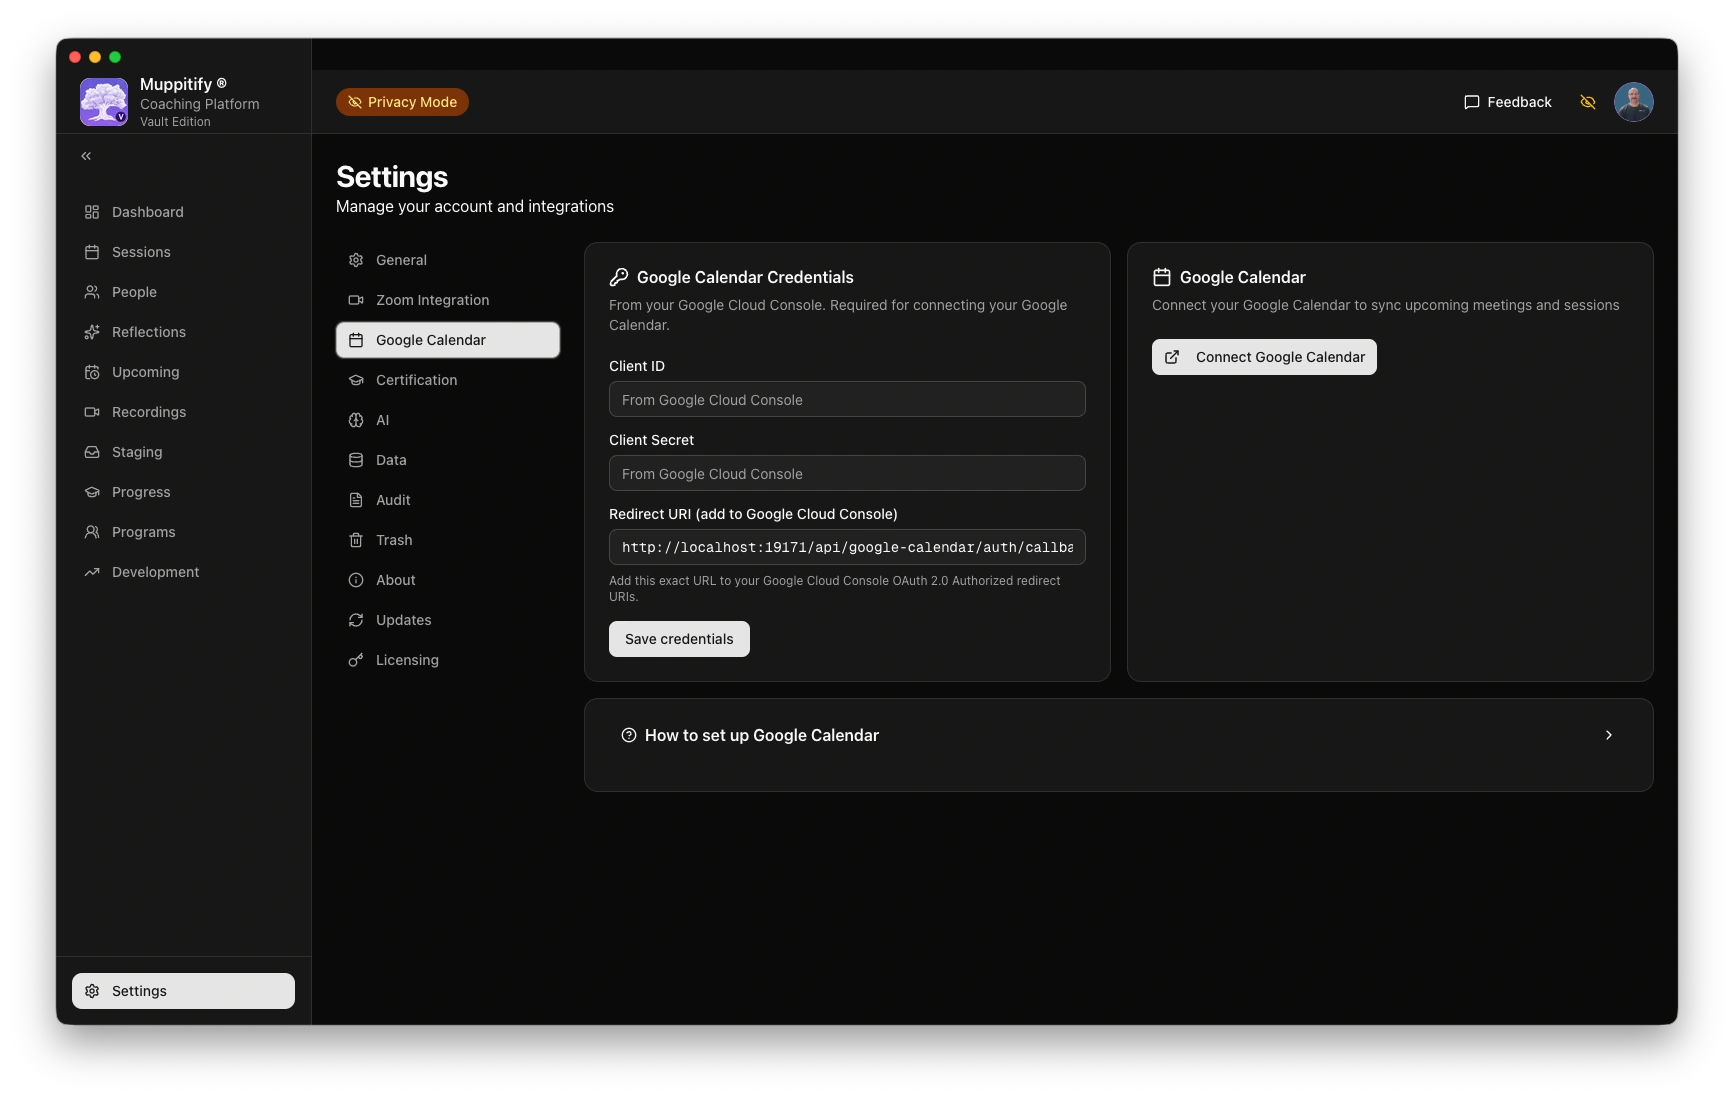Open Trash settings section
Image resolution: width=1734 pixels, height=1099 pixels.
393,540
